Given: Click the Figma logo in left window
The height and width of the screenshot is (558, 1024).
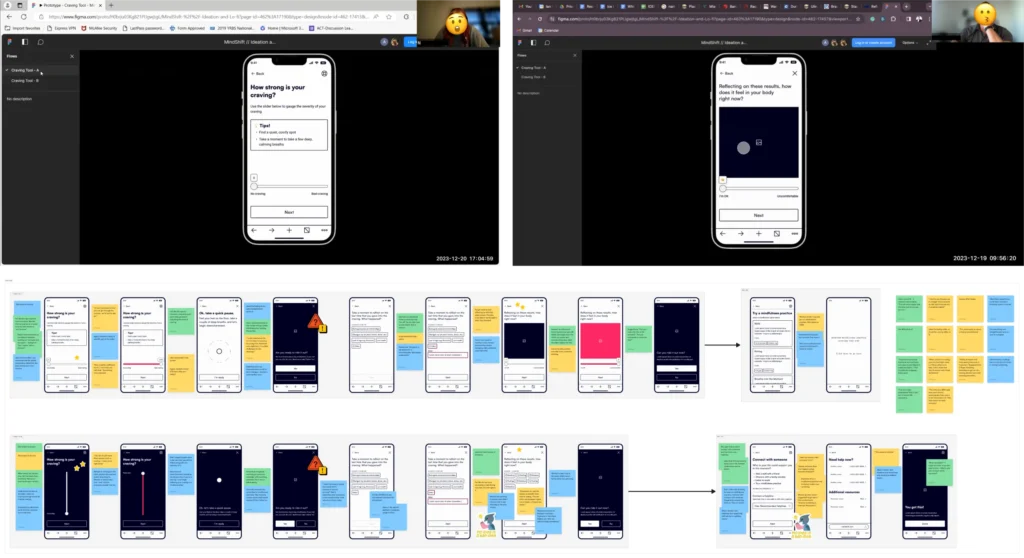Looking at the screenshot, I should coord(7,43).
